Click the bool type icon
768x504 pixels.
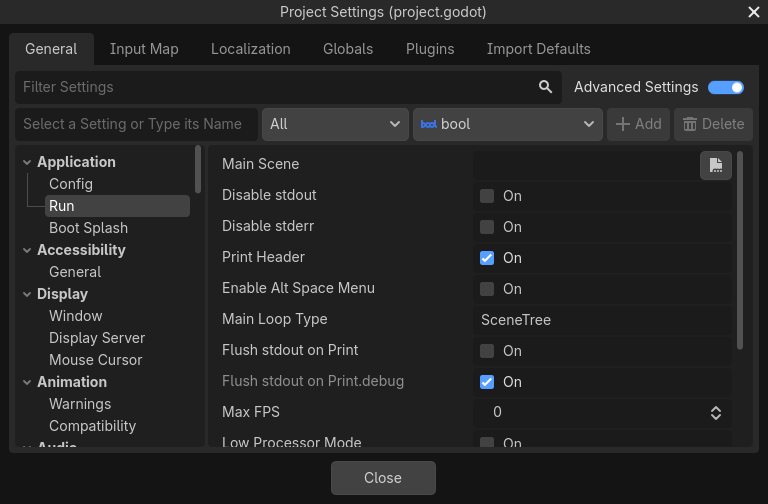pos(428,124)
